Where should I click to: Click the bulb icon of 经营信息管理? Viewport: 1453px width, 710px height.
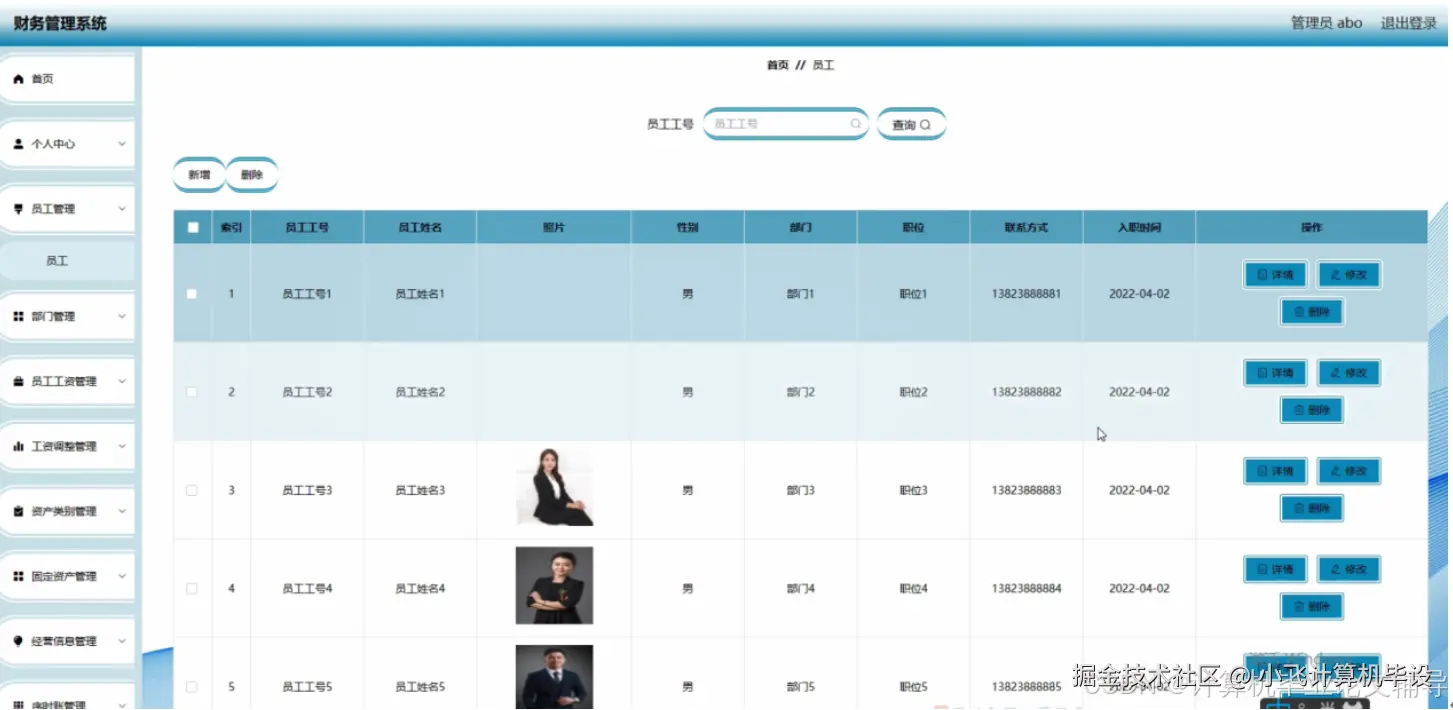(18, 641)
